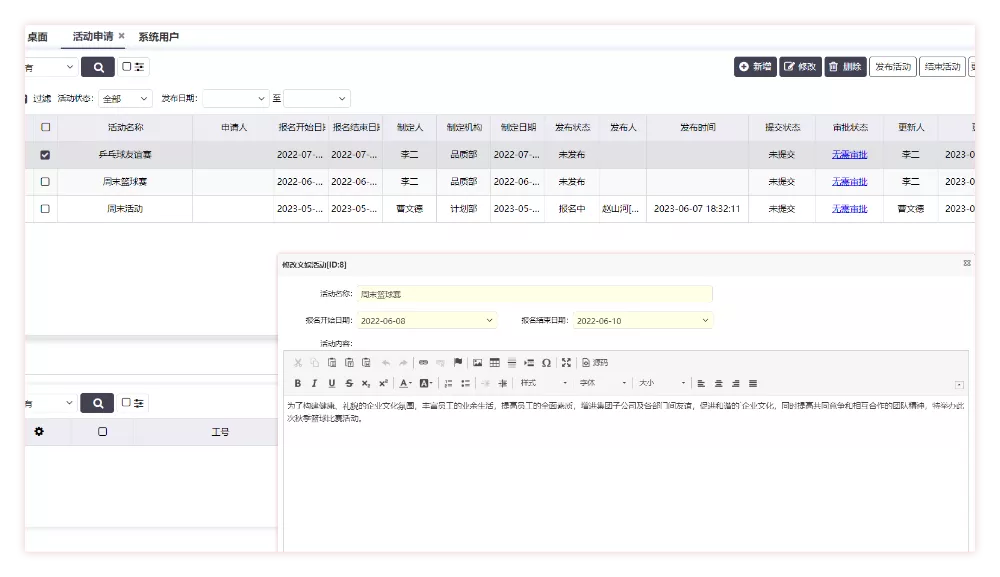Open the 大小 size dropdown in the editor
Image resolution: width=1000 pixels, height=577 pixels.
click(x=662, y=383)
